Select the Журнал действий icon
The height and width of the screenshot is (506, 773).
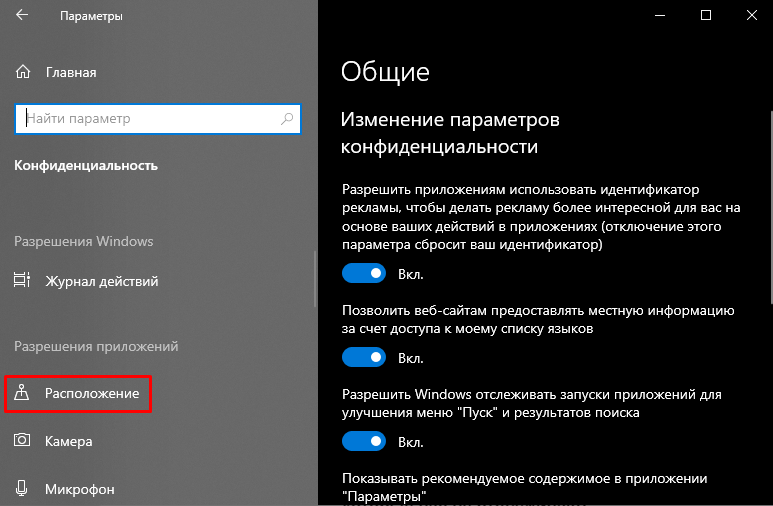(22, 280)
